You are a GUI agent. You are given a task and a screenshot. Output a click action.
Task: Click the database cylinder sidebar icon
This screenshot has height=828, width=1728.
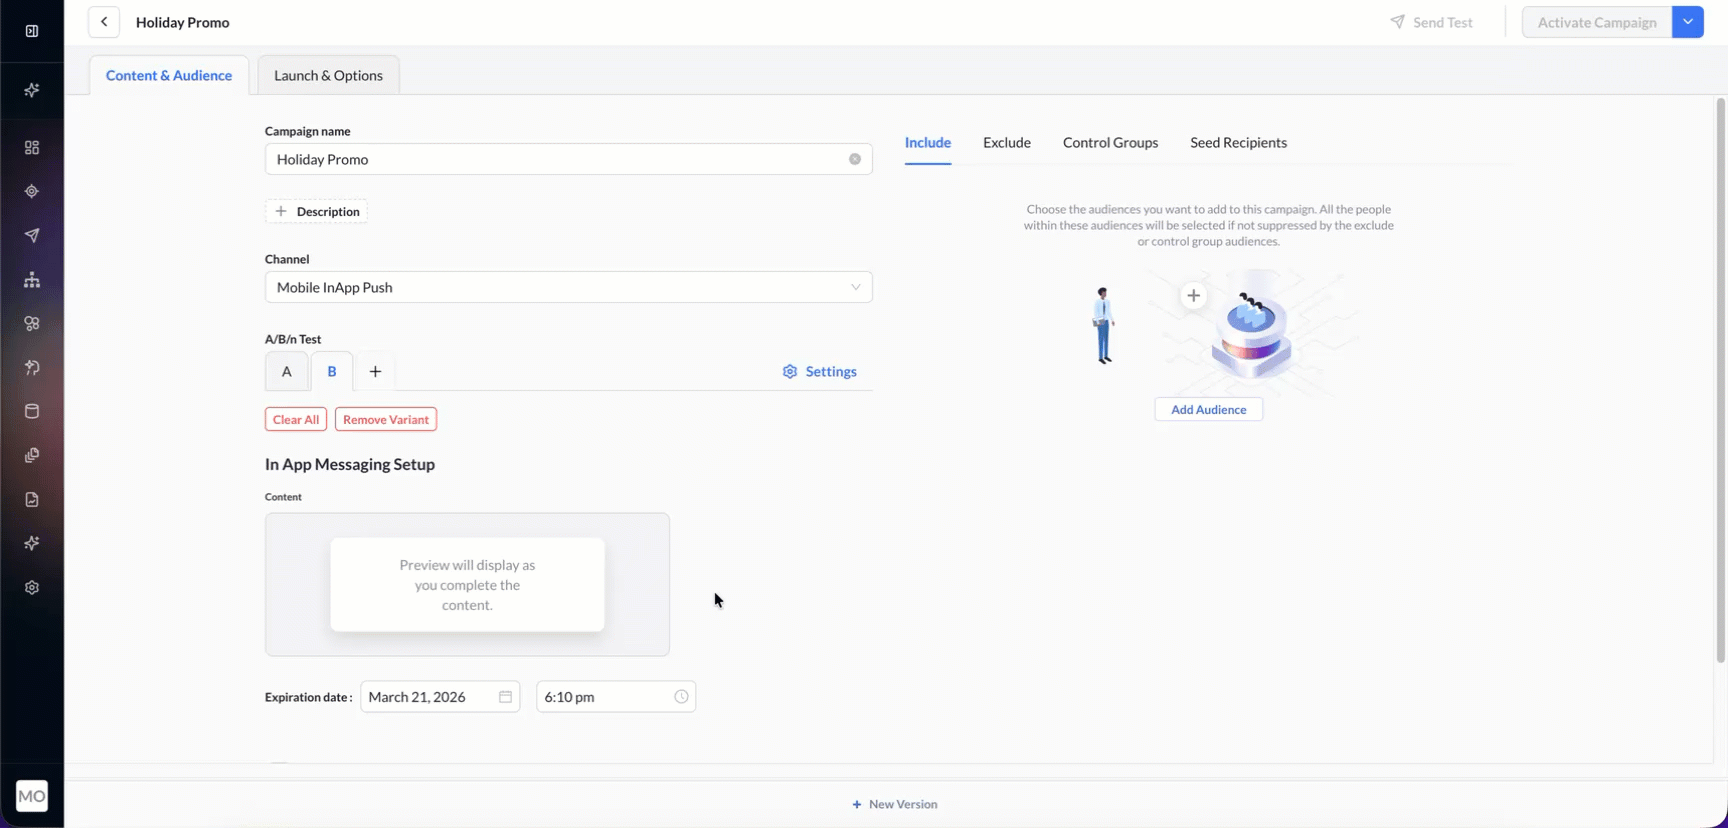[32, 411]
